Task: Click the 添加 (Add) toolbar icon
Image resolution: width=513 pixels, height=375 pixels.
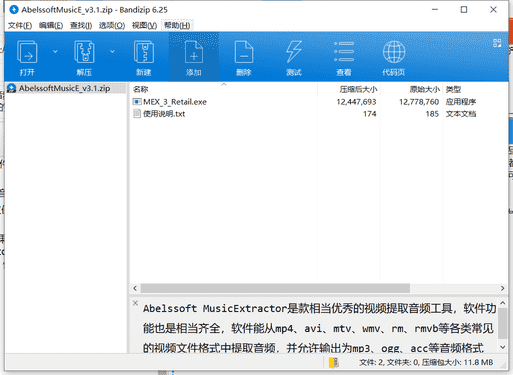Action: click(194, 52)
